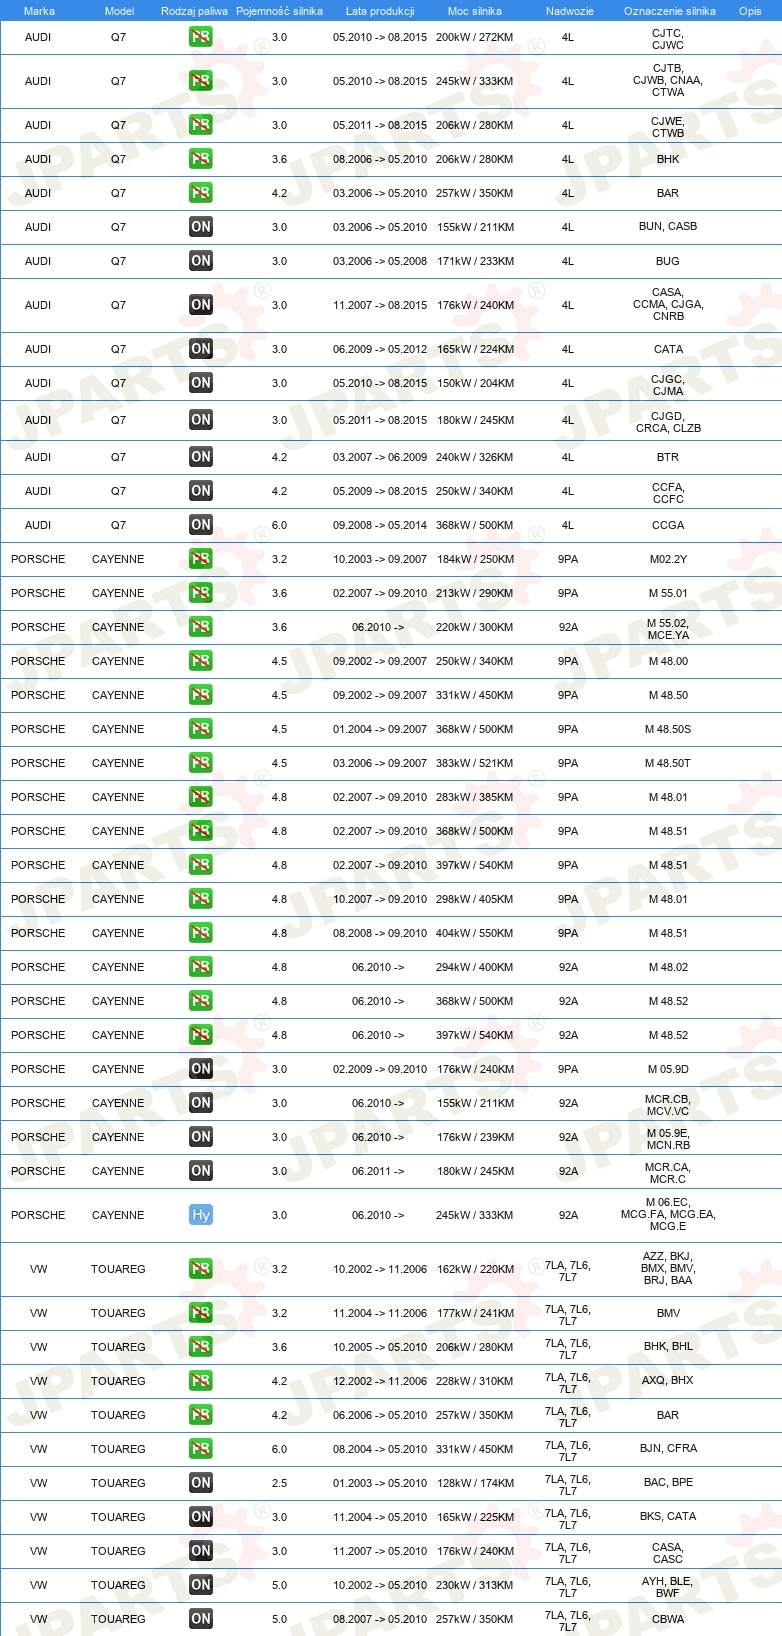Select diesel ON icon in Cayenne MCR.CB, MCV.VC row
Screen dimensions: 782x1636
[201, 1103]
